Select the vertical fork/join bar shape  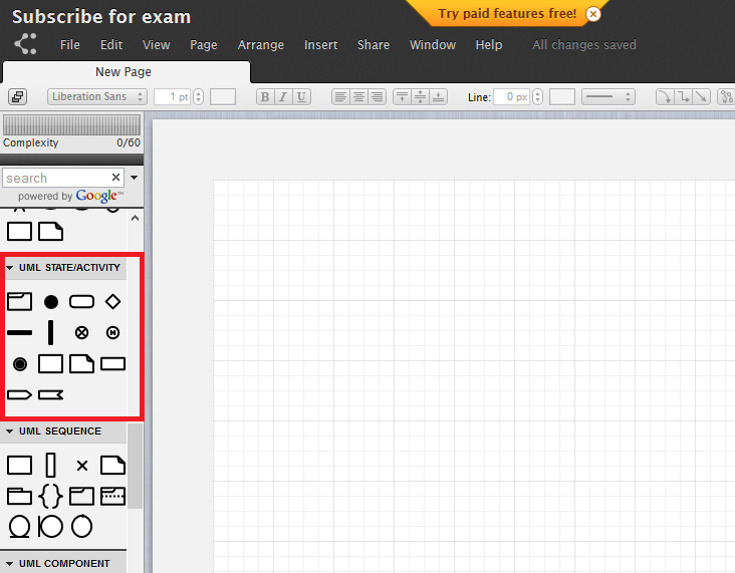click(x=51, y=332)
